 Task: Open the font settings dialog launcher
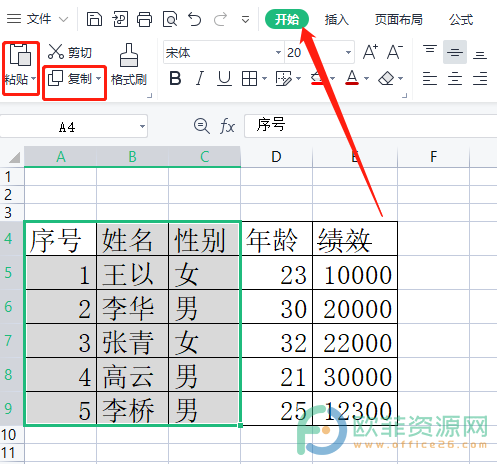pyautogui.click(x=405, y=96)
